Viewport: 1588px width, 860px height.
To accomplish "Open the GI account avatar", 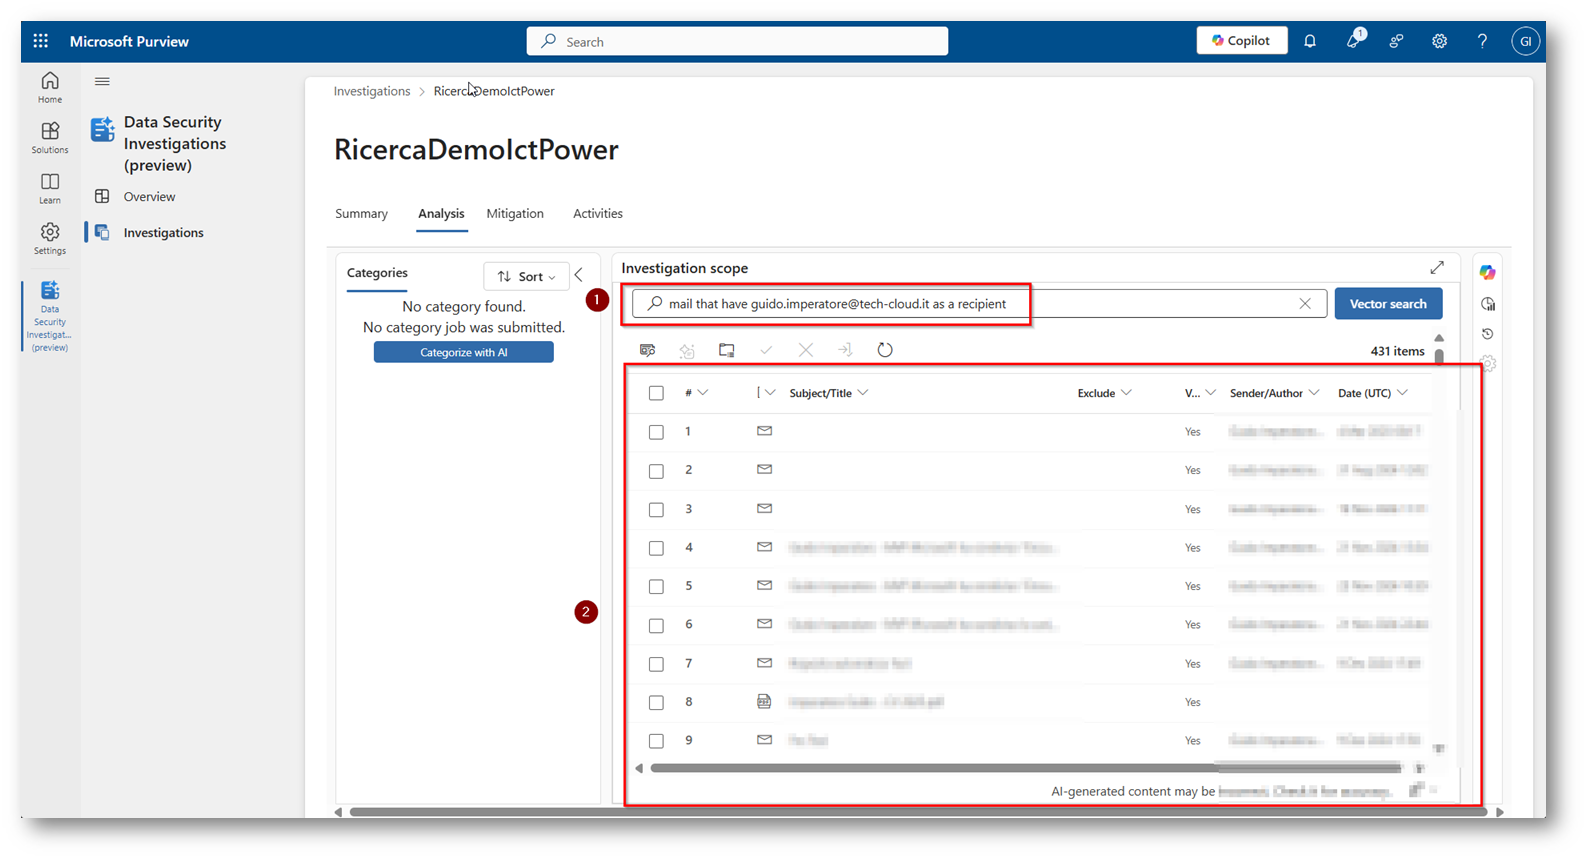I will [1525, 41].
